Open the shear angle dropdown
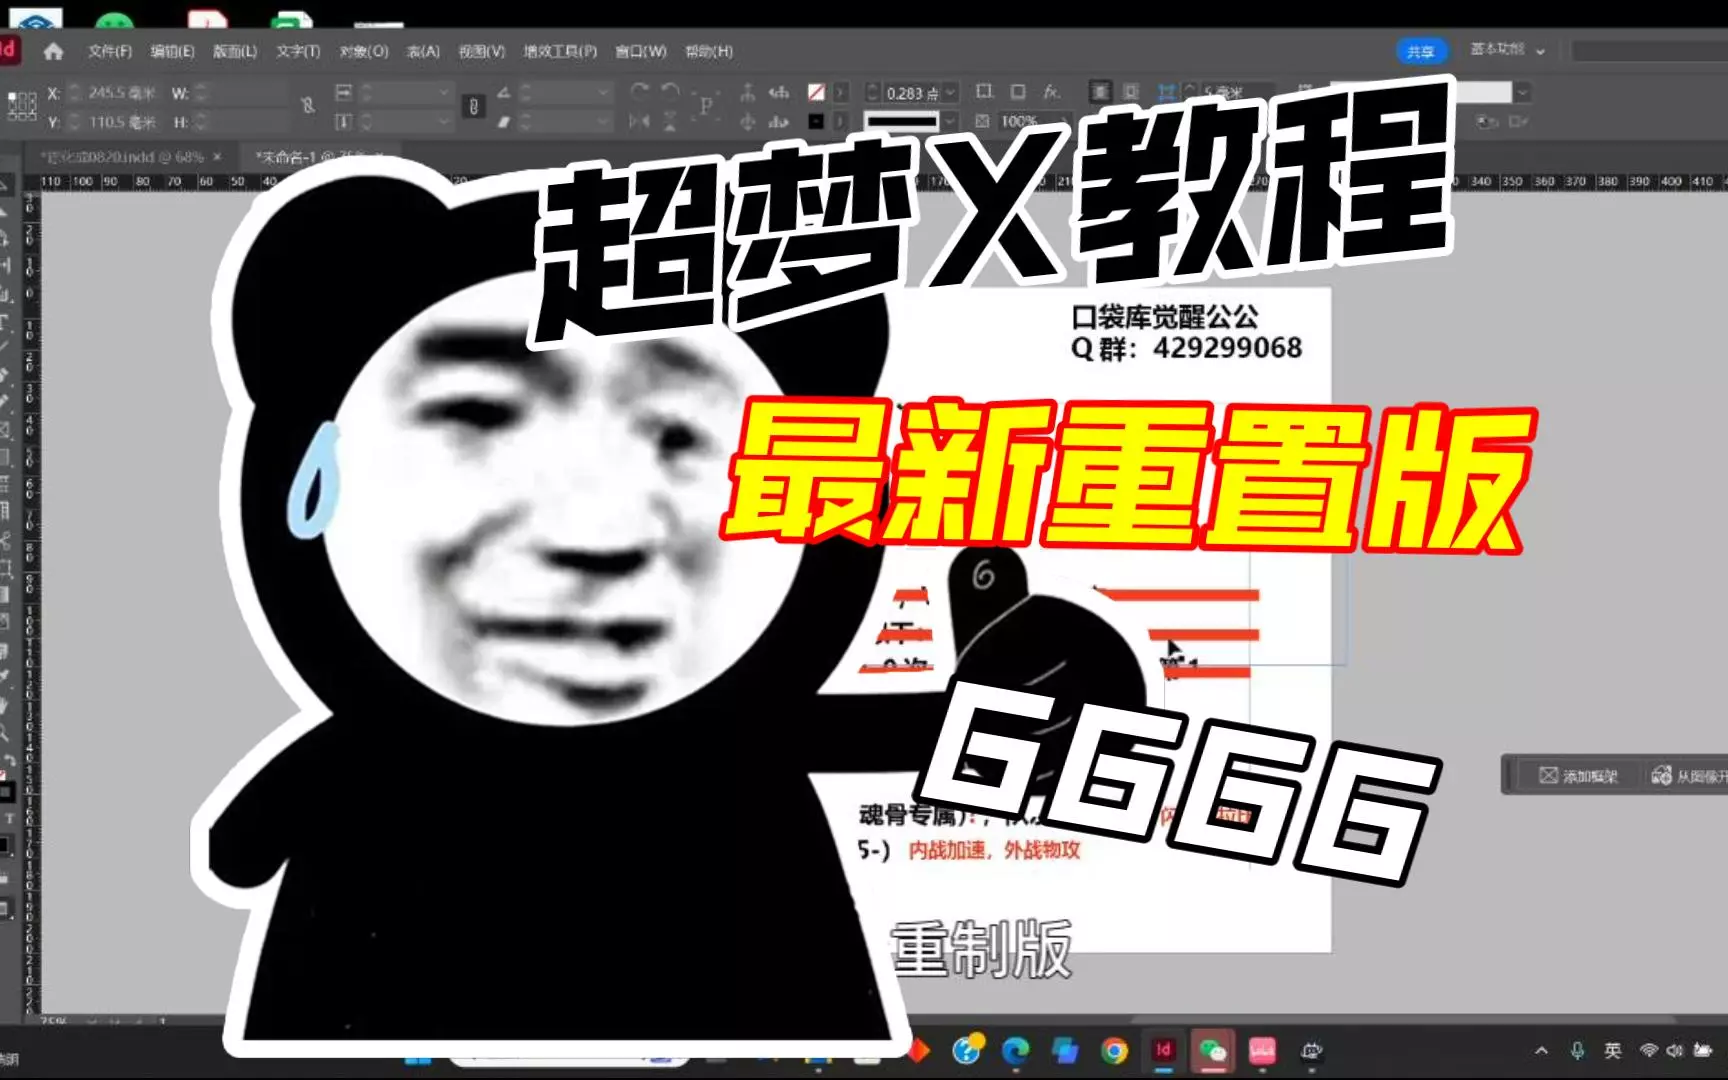 click(603, 121)
